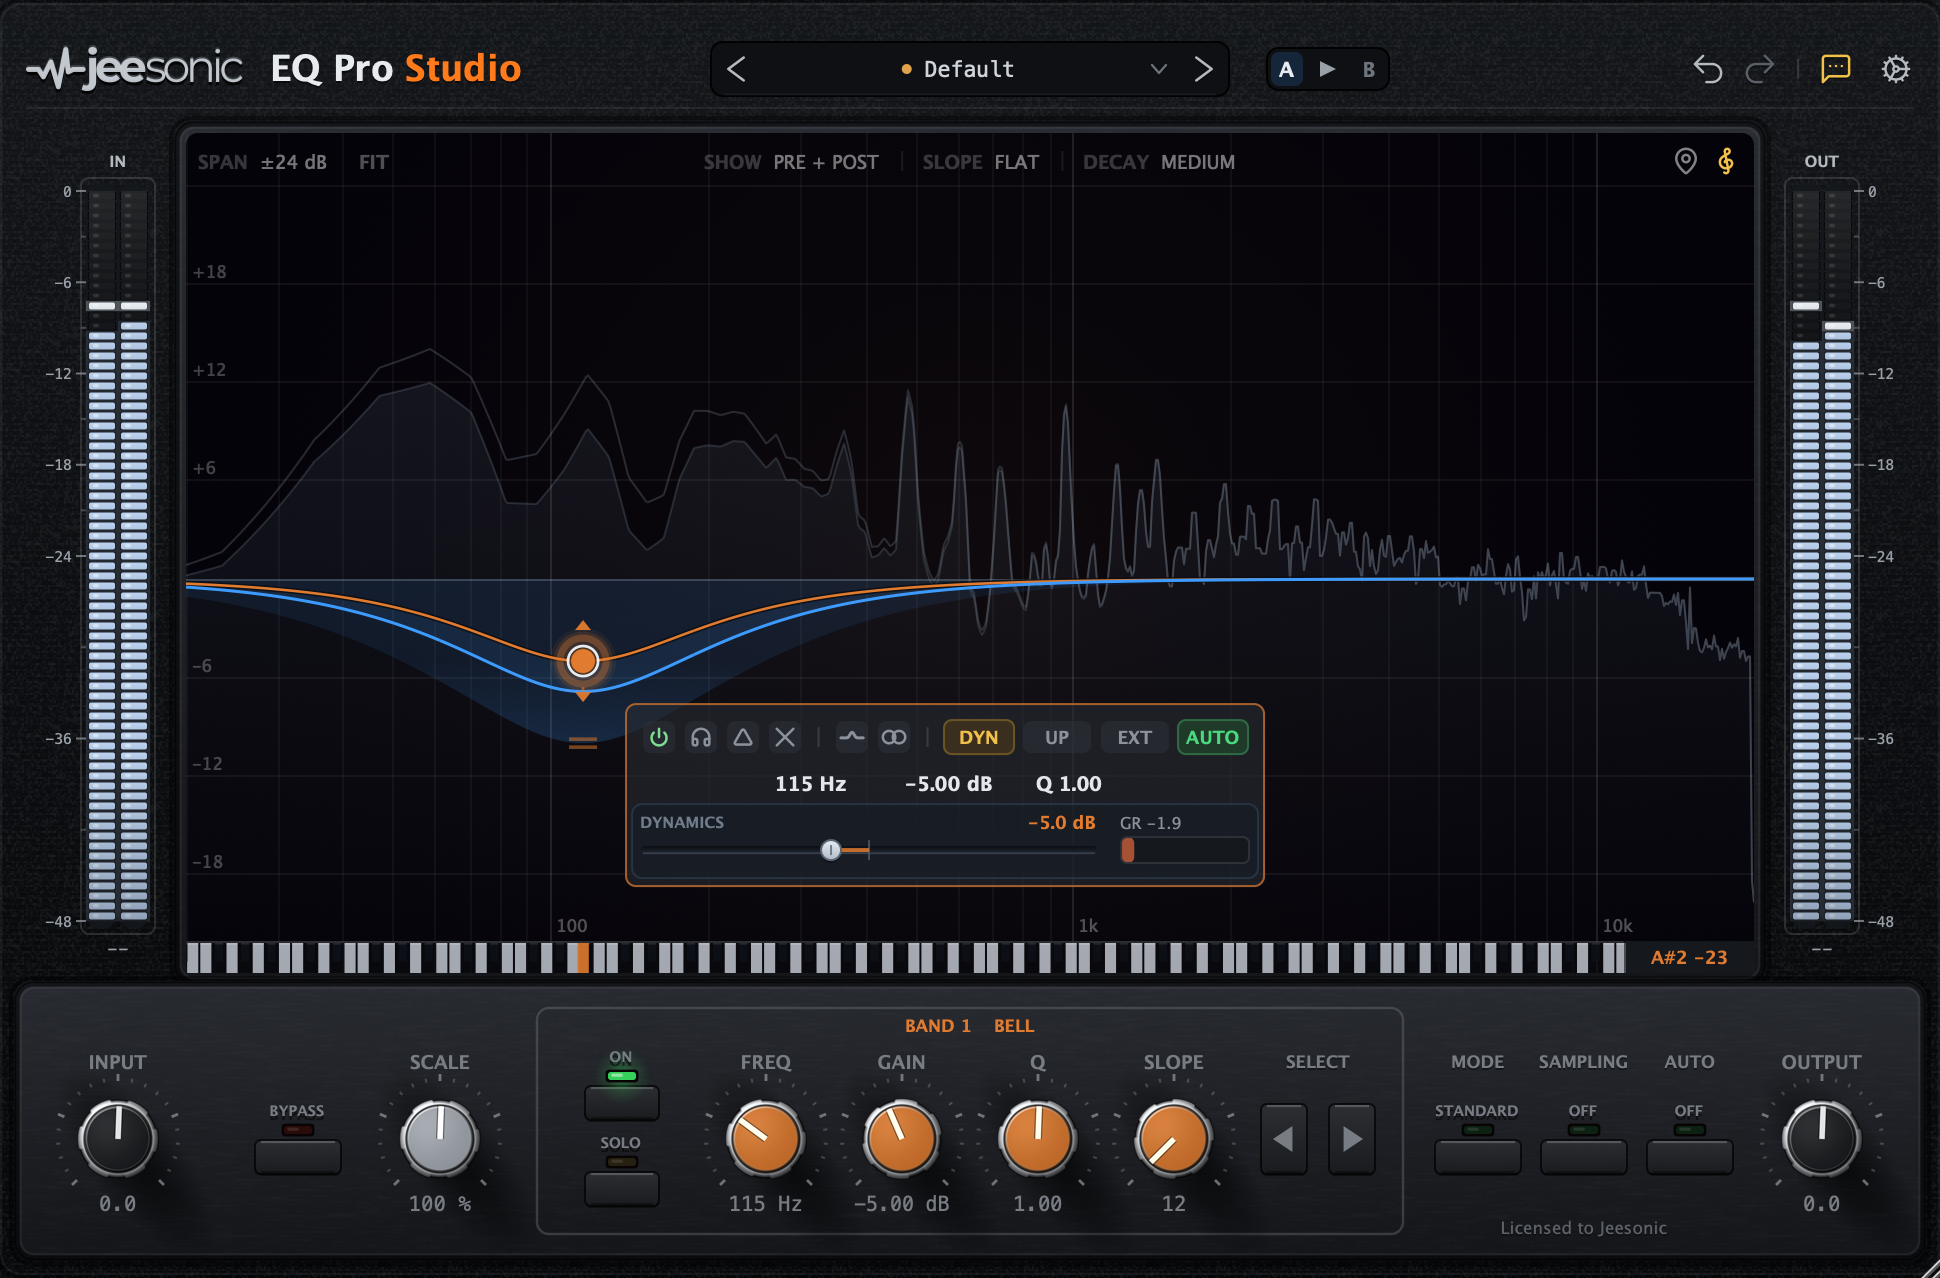The height and width of the screenshot is (1278, 1940).
Task: Click the SCALE knob
Action: (x=439, y=1138)
